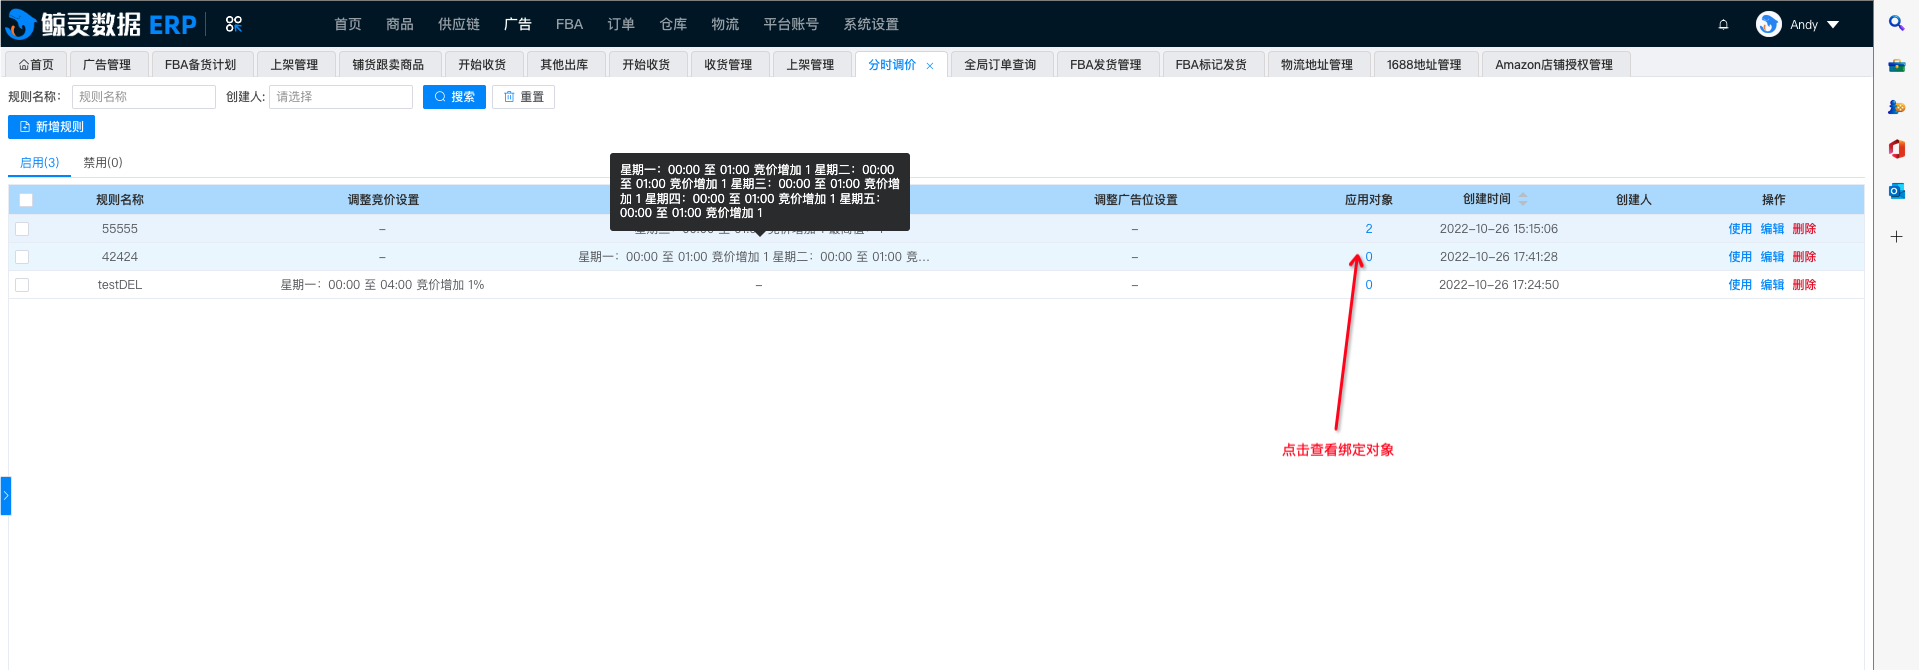Image resolution: width=1919 pixels, height=670 pixels.
Task: Click 应用对象 count 2 for rule 55555
Action: [1369, 229]
